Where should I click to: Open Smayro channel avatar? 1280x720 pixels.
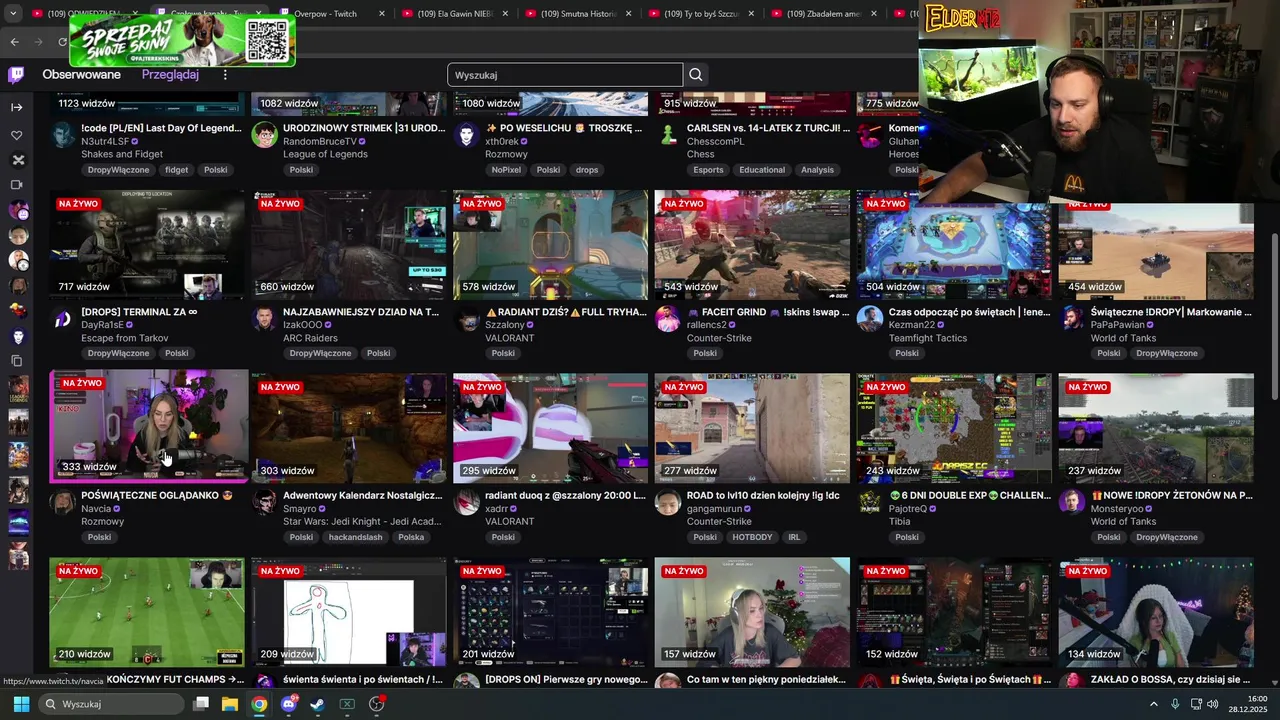(x=264, y=502)
